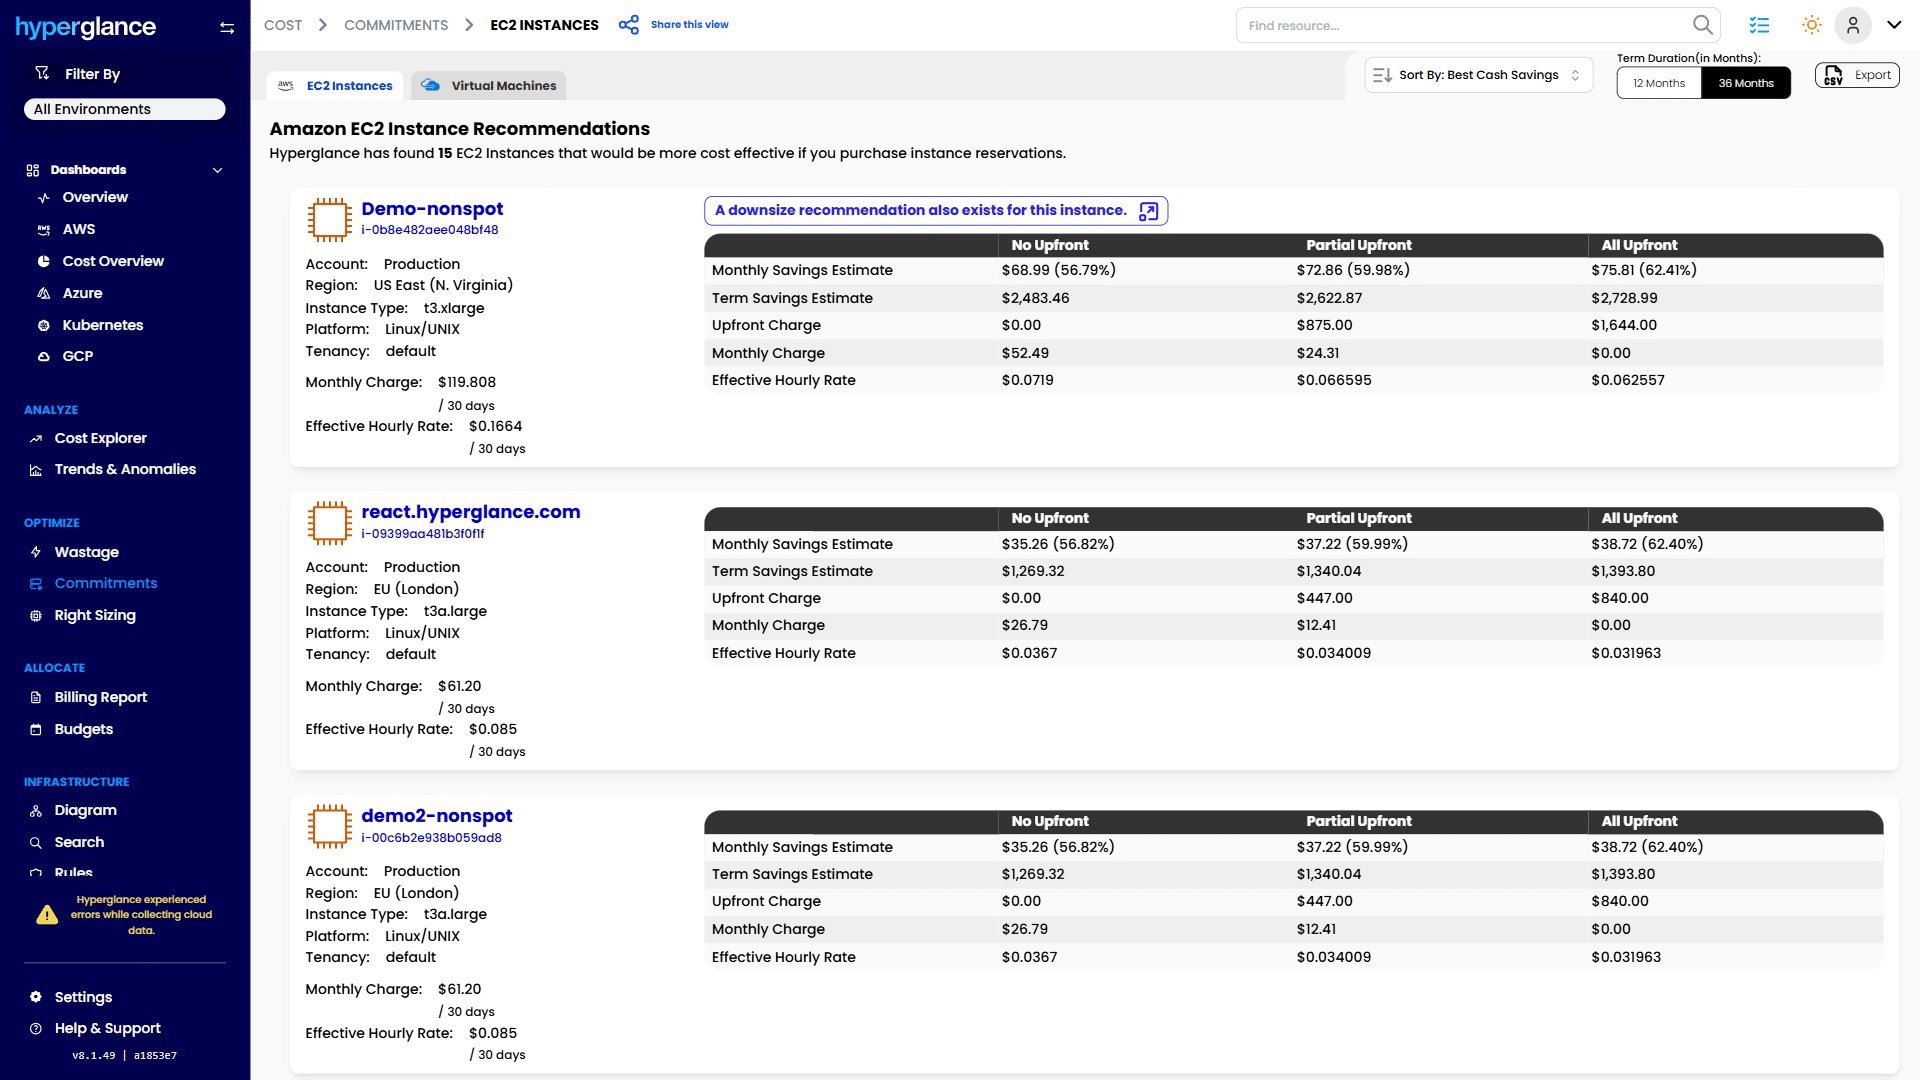1920x1080 pixels.
Task: Click the search magnifier icon
Action: pyautogui.click(x=1702, y=25)
